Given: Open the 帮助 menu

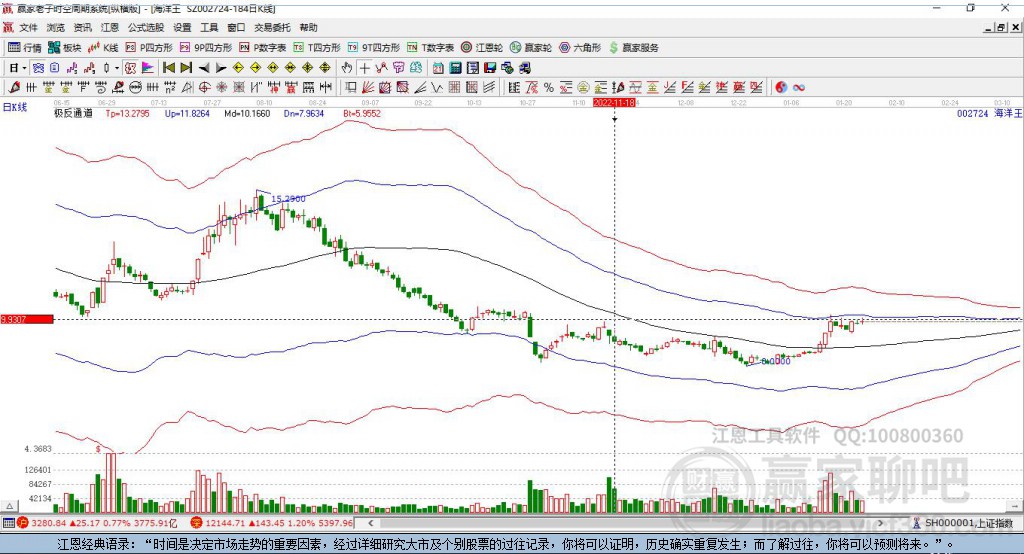Looking at the screenshot, I should [308, 27].
